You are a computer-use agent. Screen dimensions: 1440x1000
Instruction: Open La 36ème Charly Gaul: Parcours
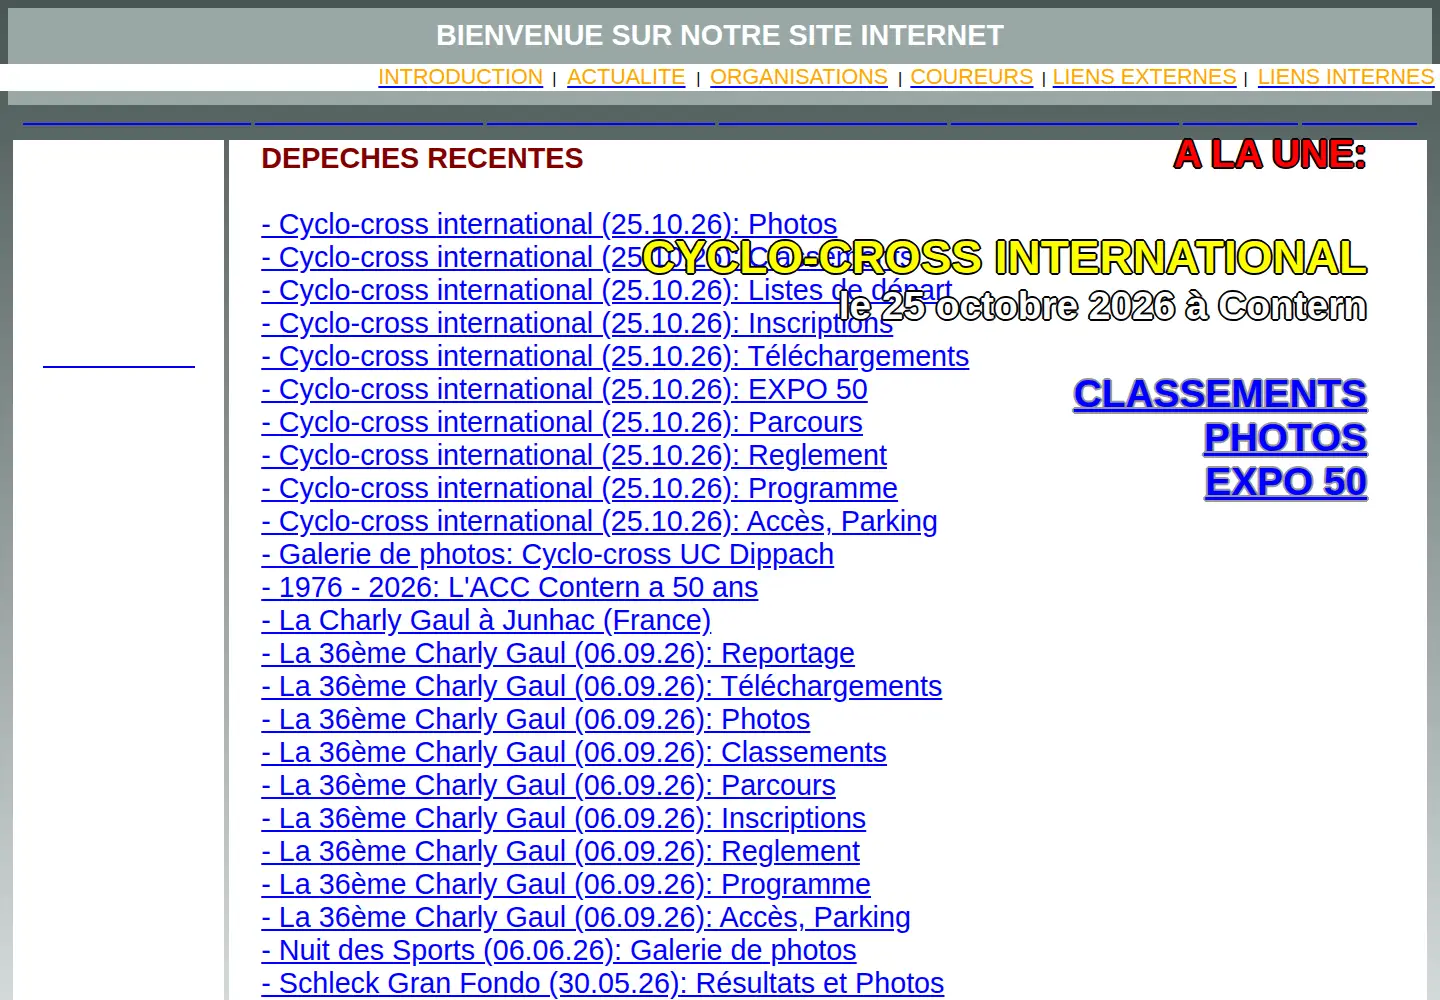tap(548, 785)
